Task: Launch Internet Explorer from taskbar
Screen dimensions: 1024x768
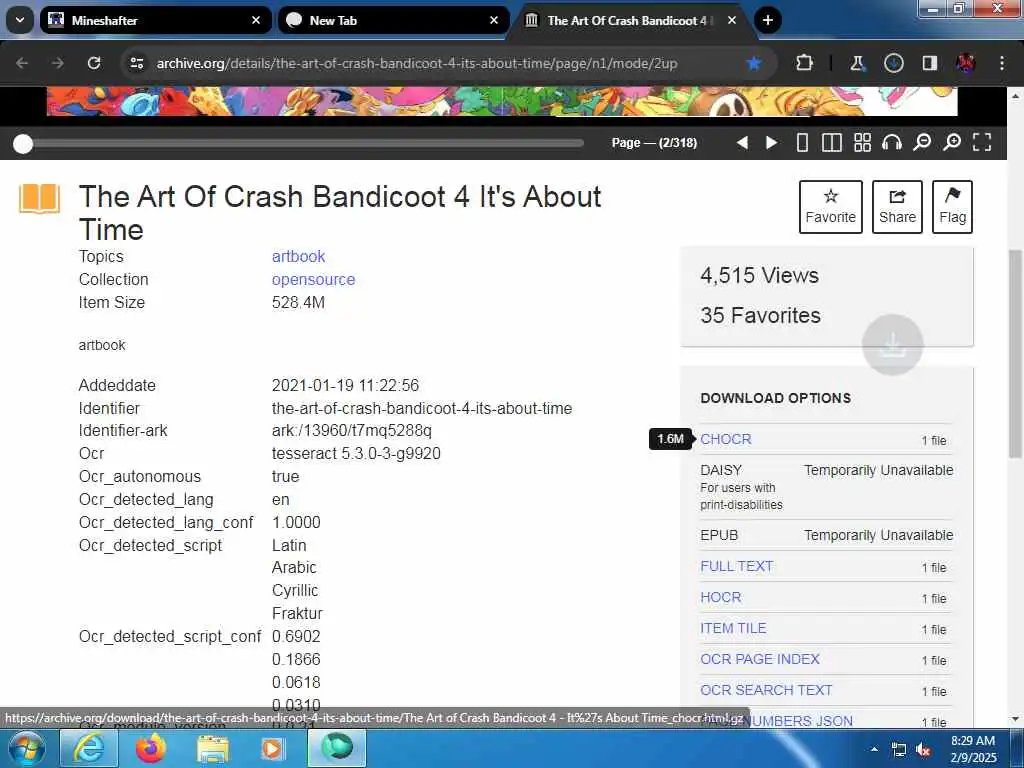Action: 88,748
